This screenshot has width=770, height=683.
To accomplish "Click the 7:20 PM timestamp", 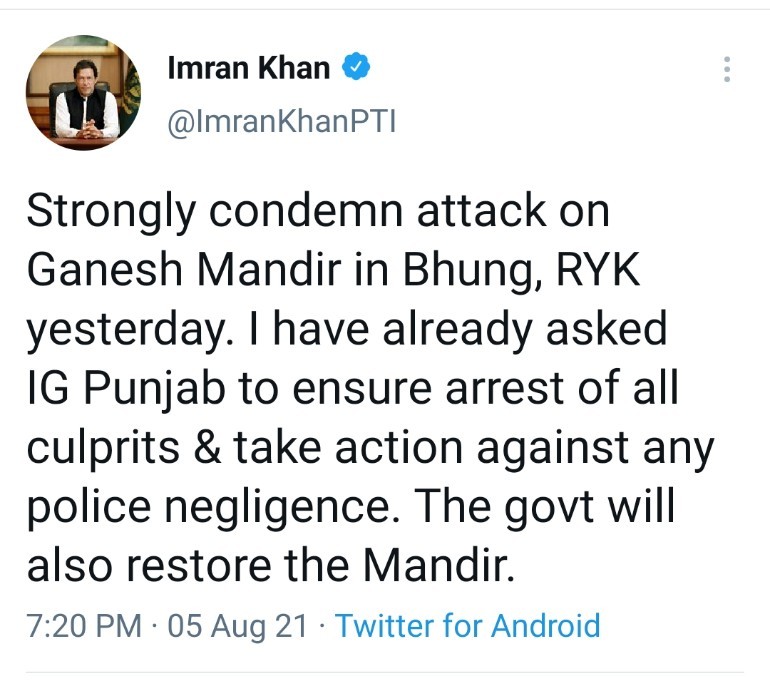I will pyautogui.click(x=84, y=626).
